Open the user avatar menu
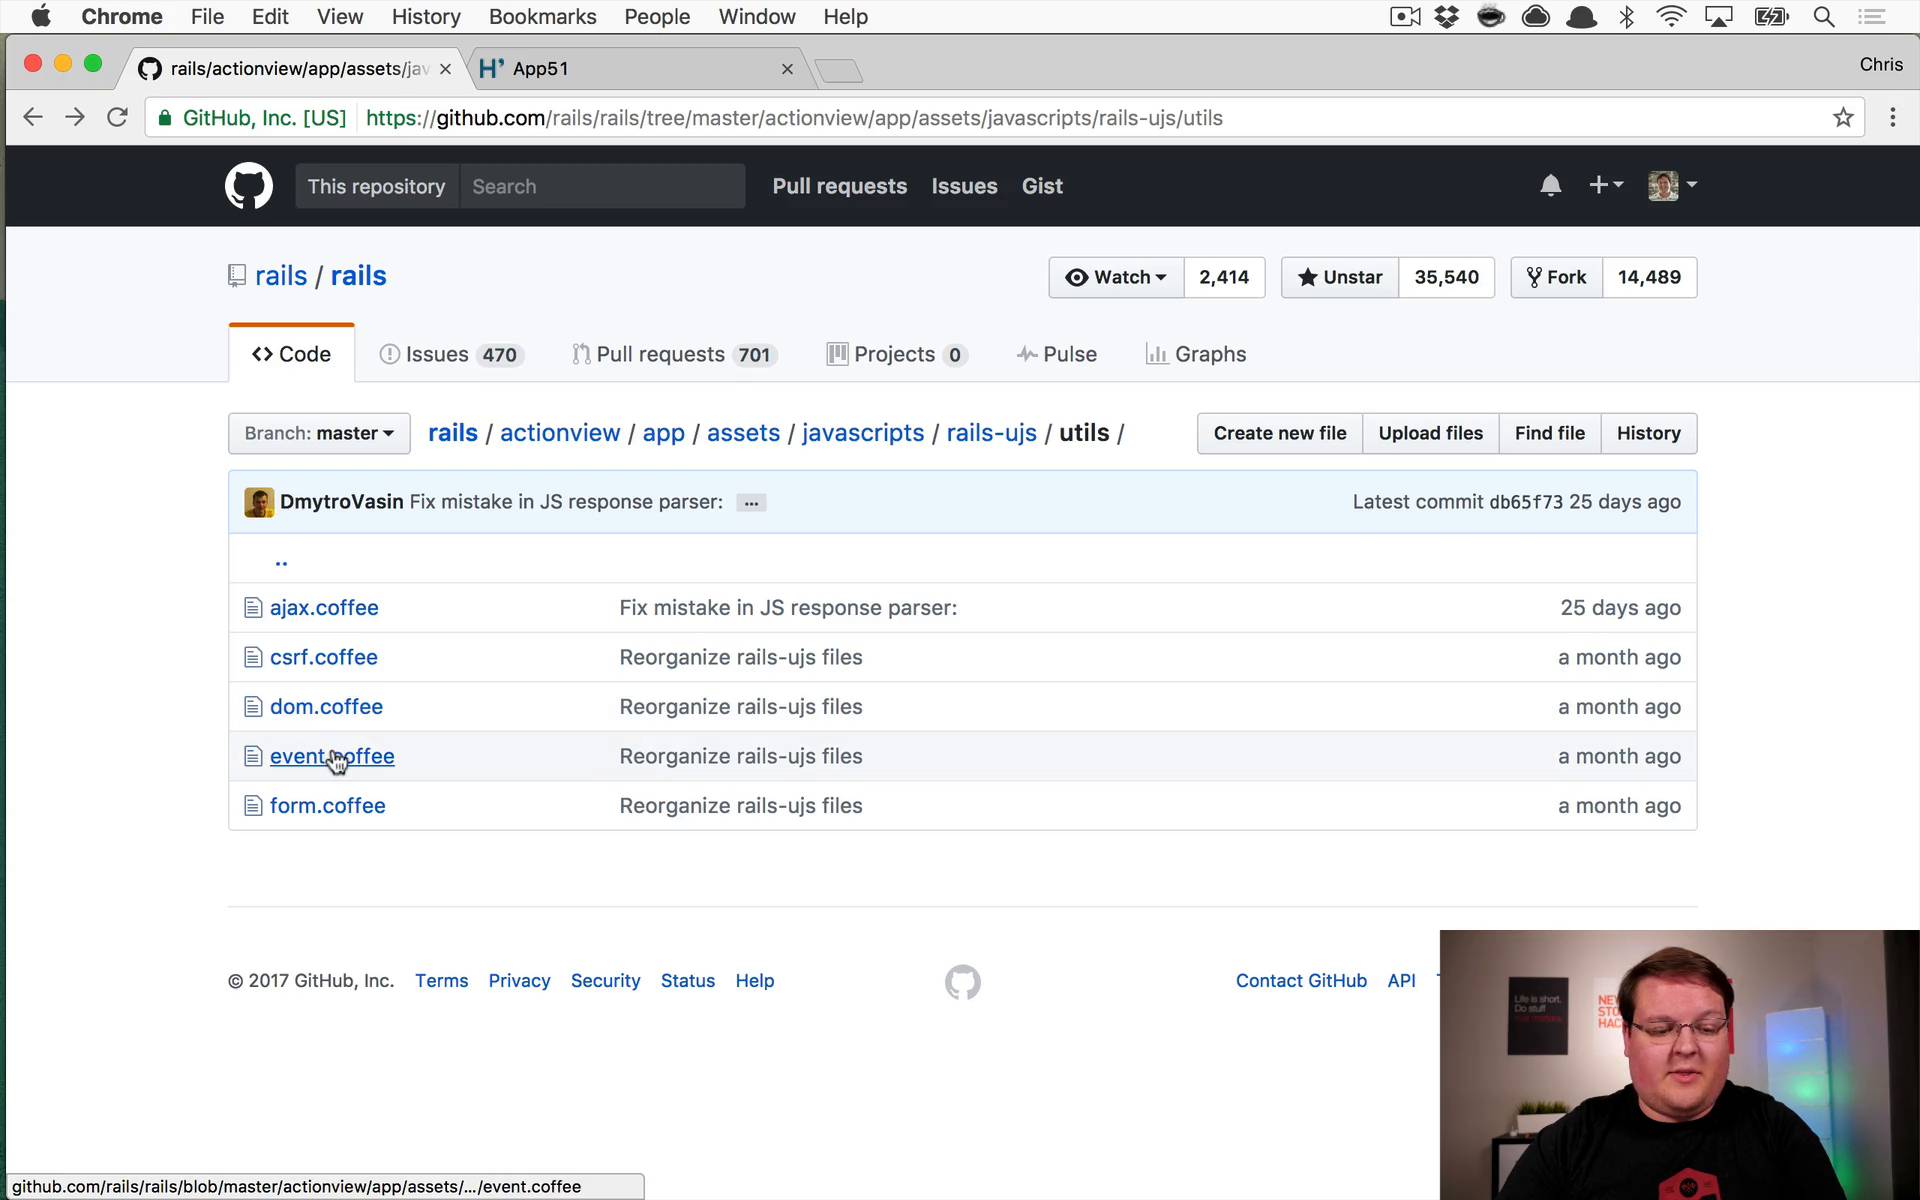The height and width of the screenshot is (1200, 1920). (x=1672, y=185)
